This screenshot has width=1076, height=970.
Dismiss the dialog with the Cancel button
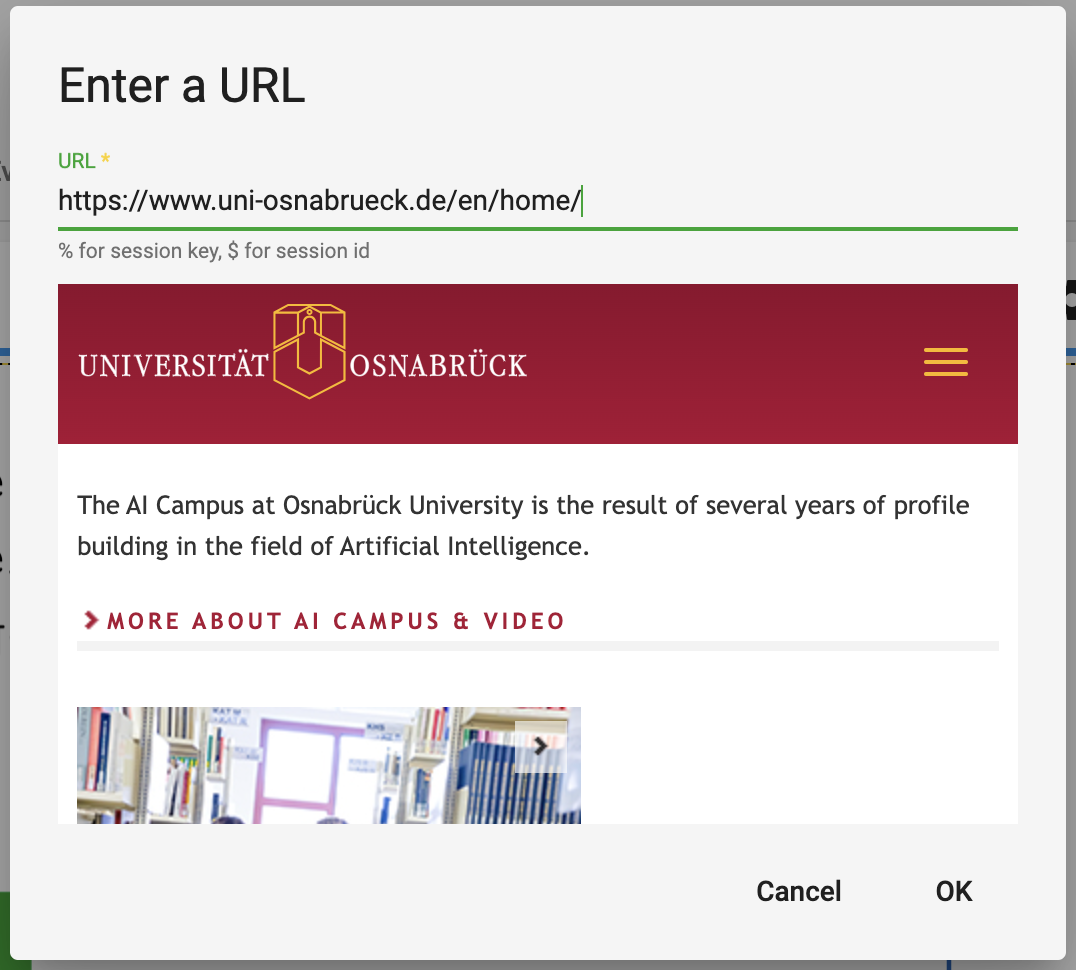coord(799,891)
